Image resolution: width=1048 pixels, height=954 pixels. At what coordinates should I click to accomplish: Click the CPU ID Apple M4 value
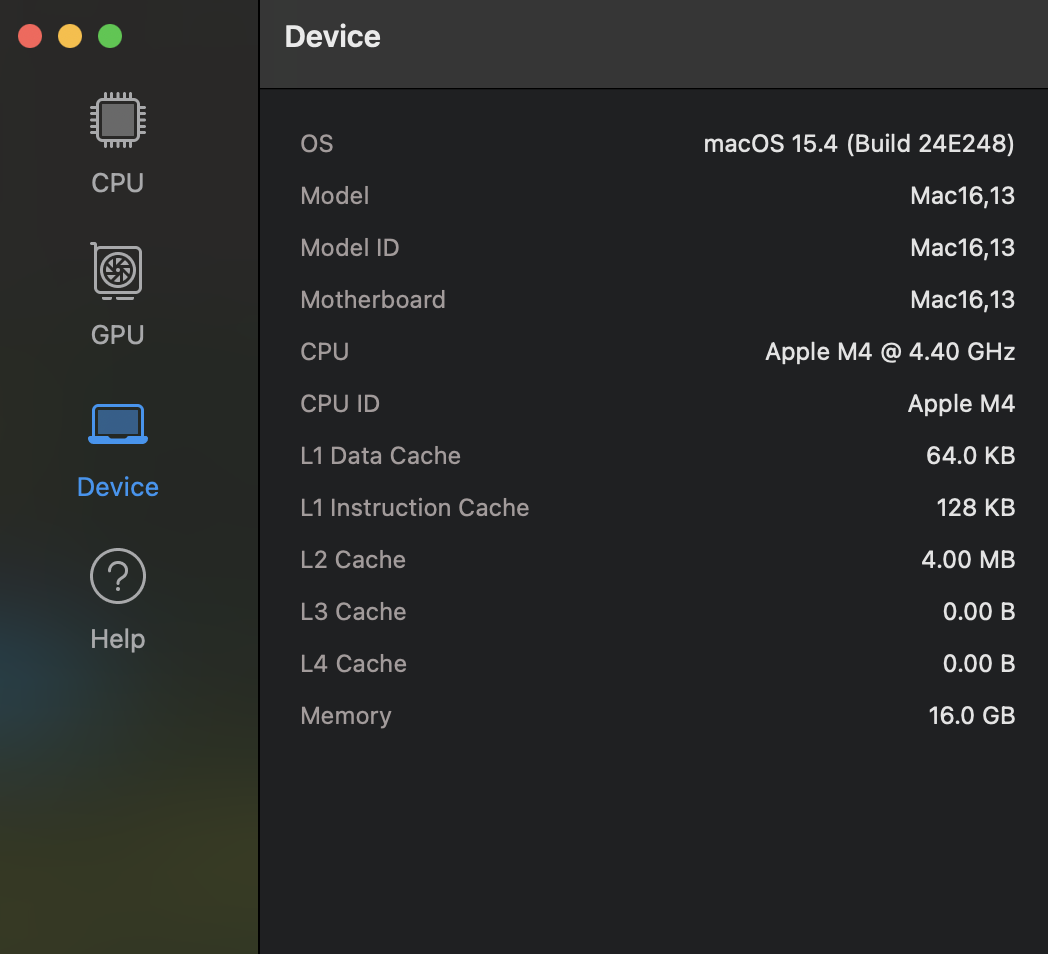click(x=960, y=404)
